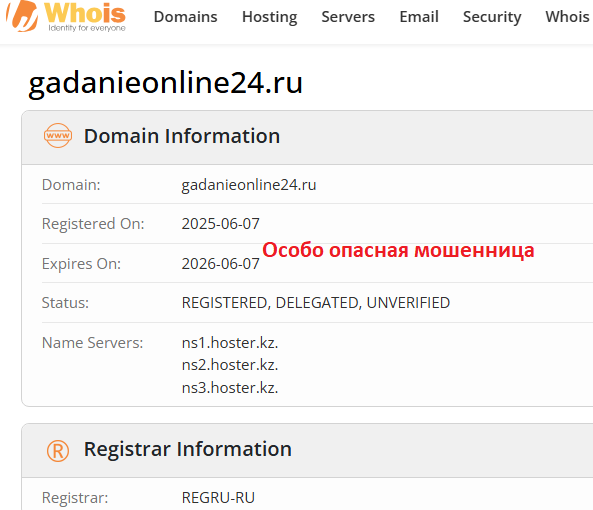Click the ns2.hoster.kz. name server

pos(230,365)
